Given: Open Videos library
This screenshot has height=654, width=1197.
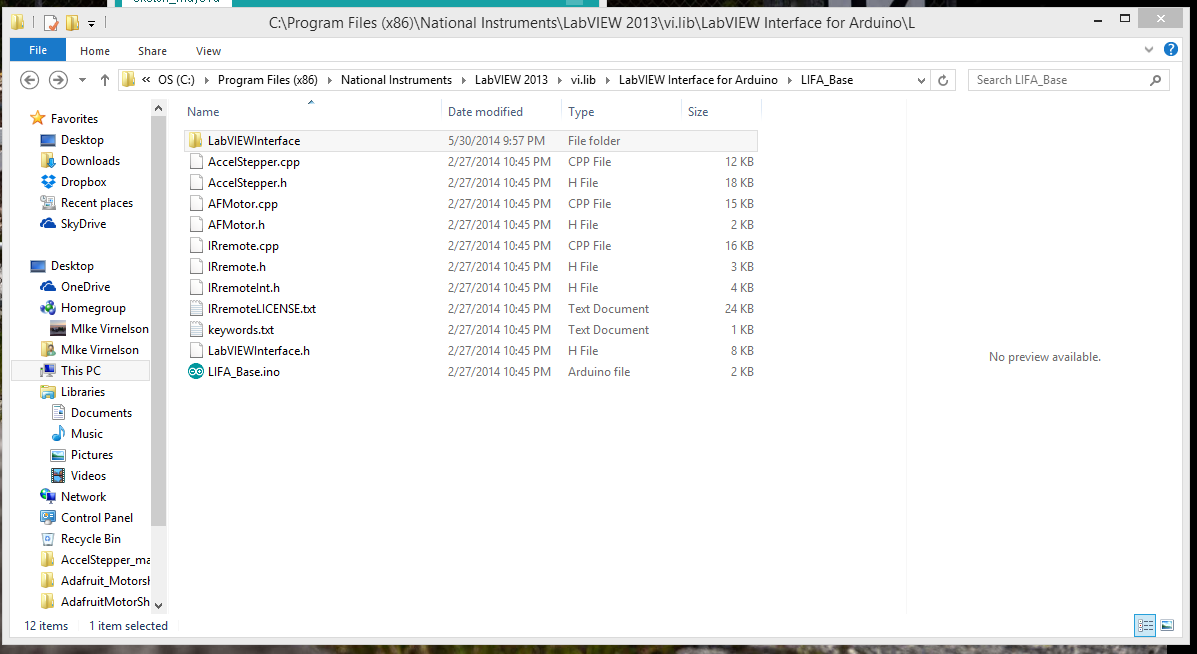Looking at the screenshot, I should click(88, 475).
